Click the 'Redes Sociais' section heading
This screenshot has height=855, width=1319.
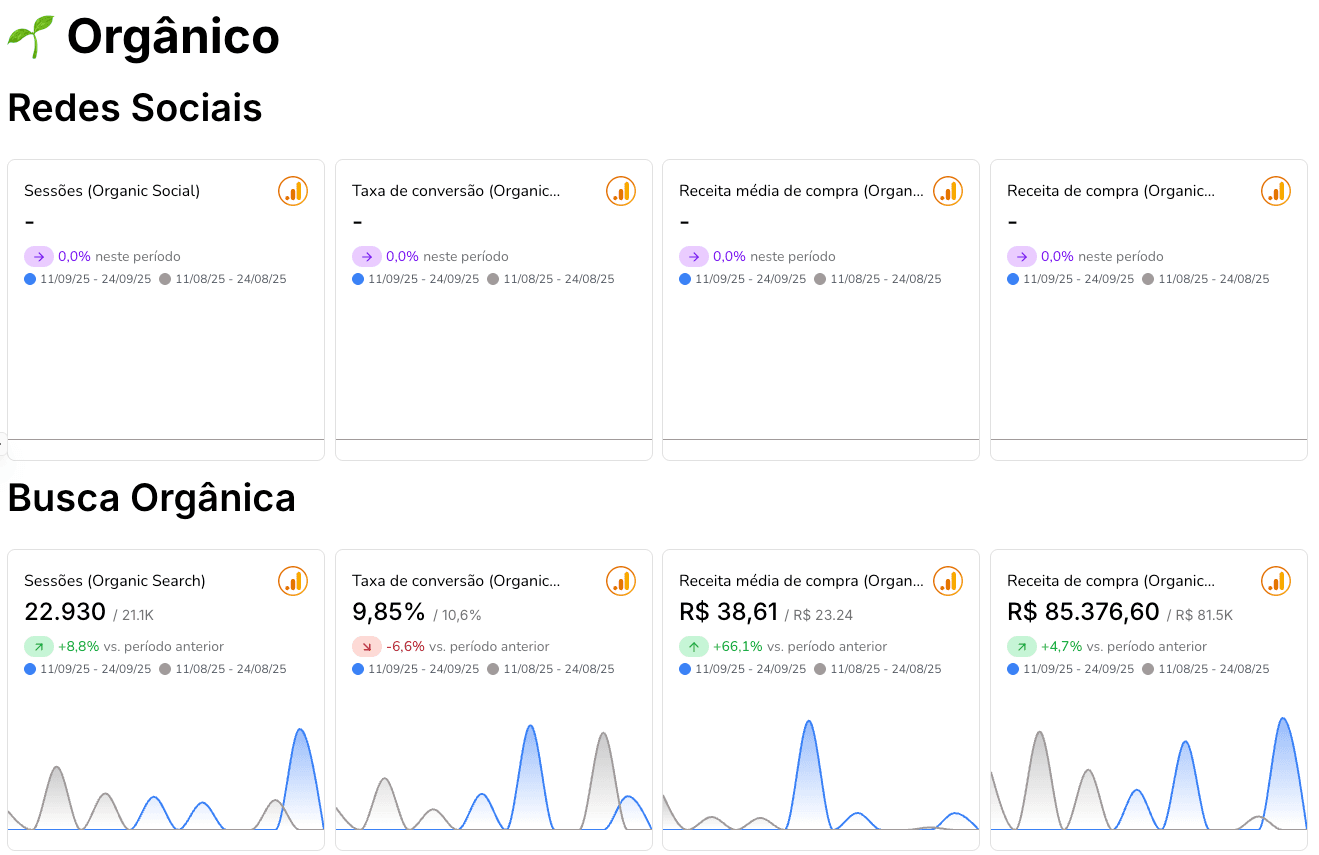point(135,108)
